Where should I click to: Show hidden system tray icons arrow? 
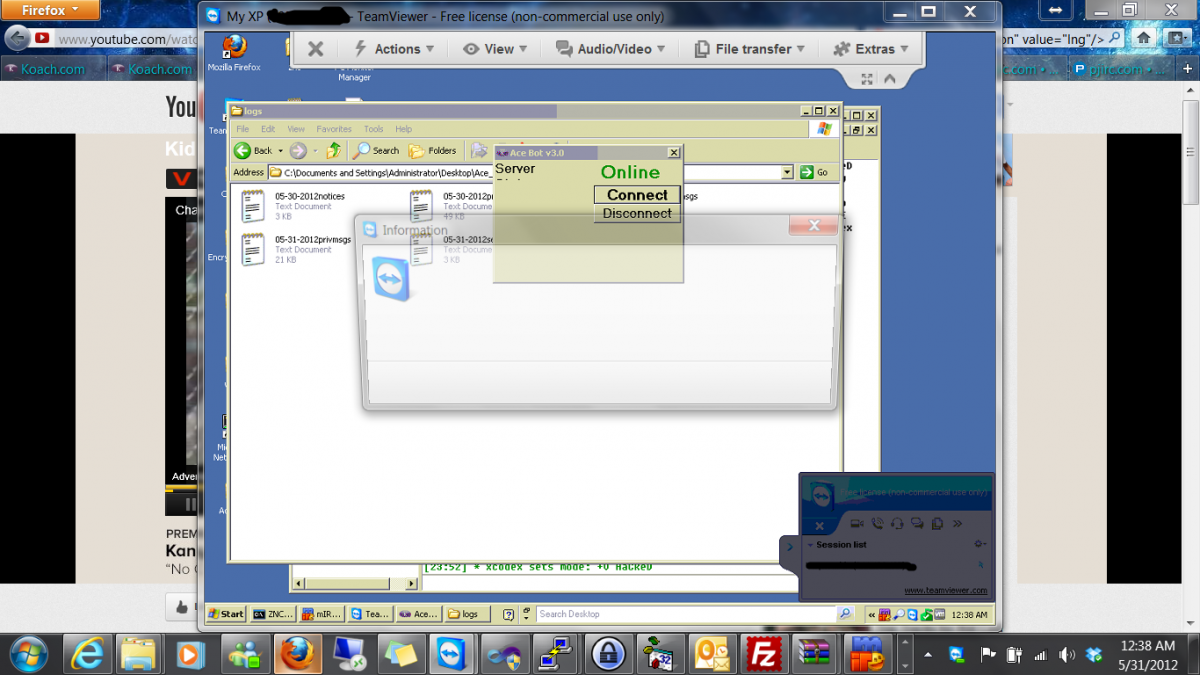pos(927,655)
